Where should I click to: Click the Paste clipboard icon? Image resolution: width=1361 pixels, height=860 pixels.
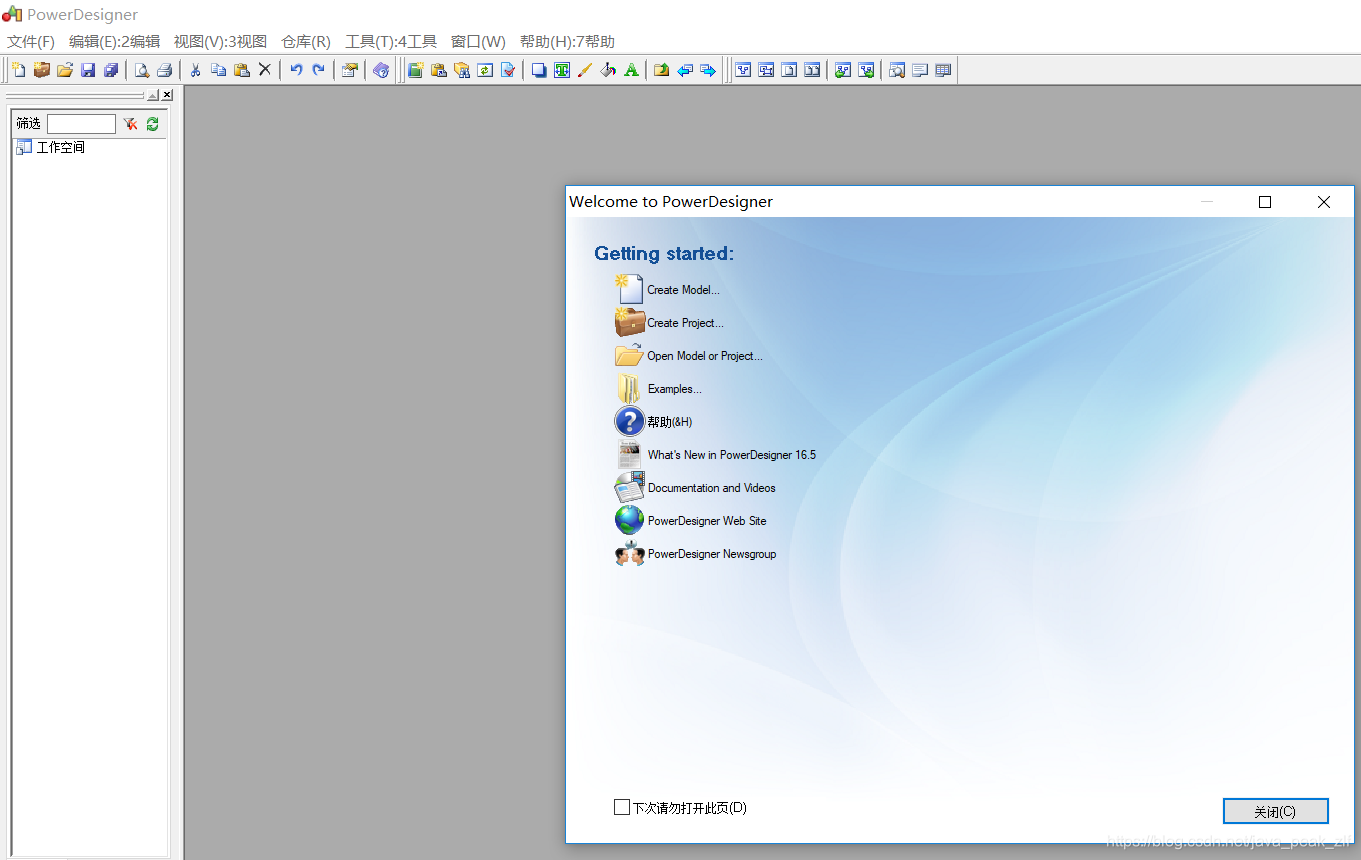click(x=242, y=70)
